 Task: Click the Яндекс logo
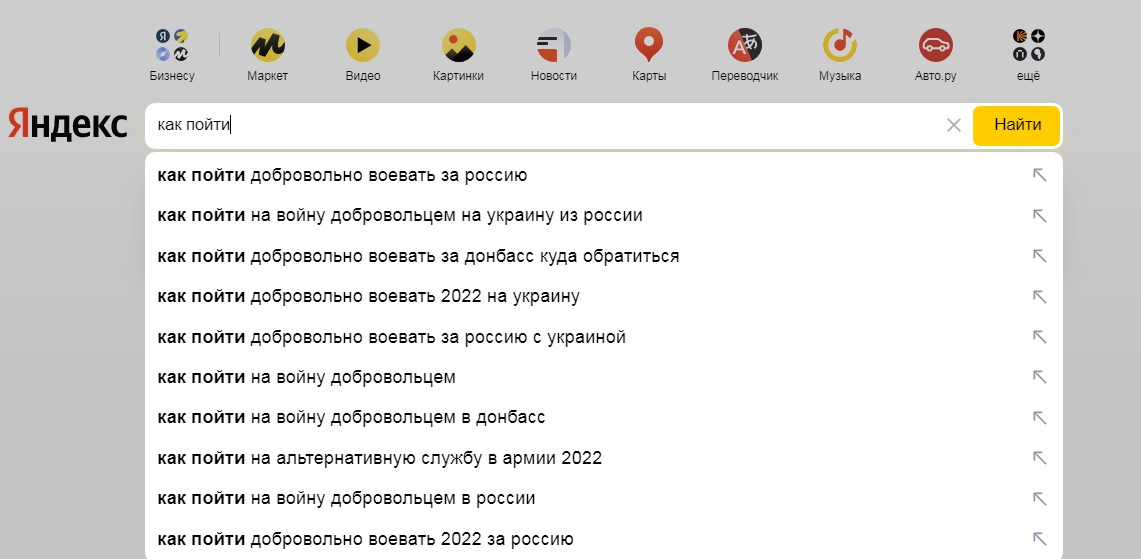click(68, 124)
